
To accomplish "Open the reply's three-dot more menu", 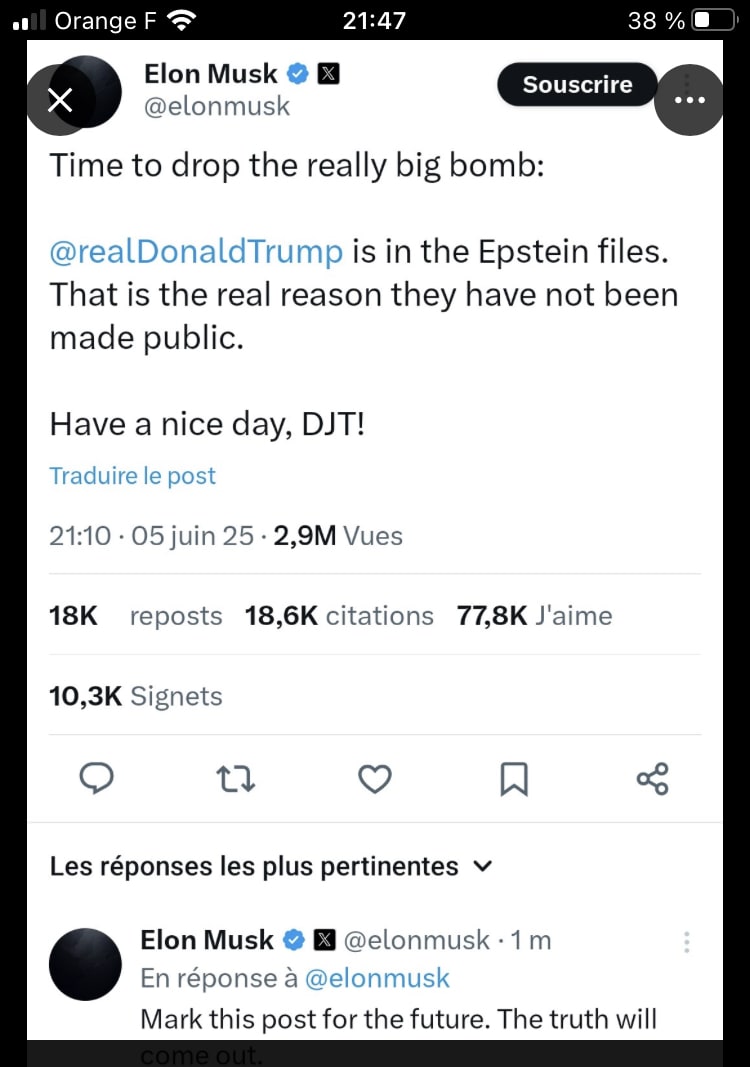I will (x=687, y=942).
